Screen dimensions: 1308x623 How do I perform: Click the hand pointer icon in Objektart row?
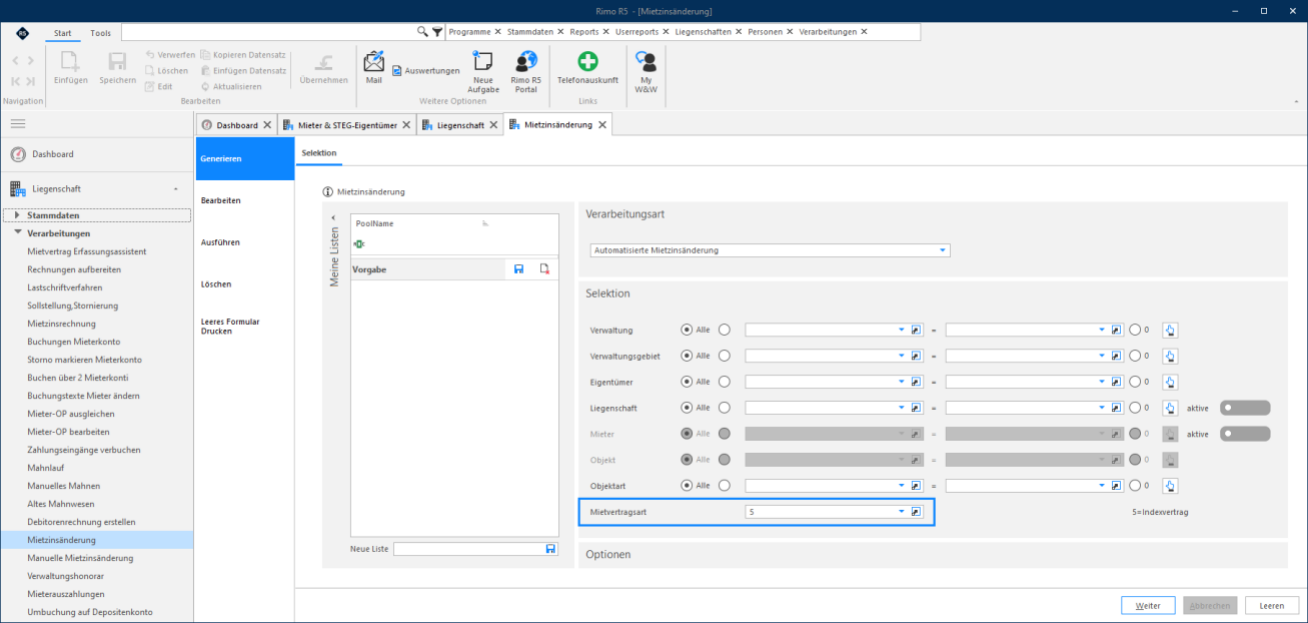[x=1170, y=486]
